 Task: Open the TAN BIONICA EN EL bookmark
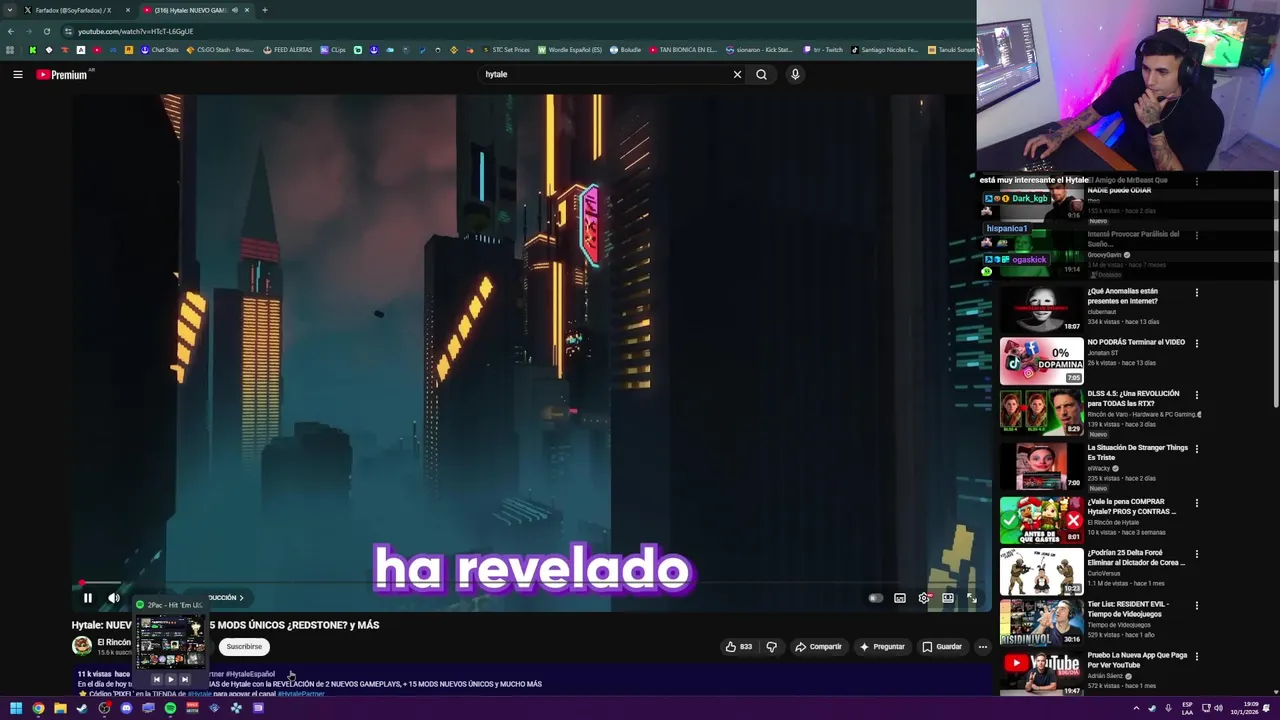pyautogui.click(x=683, y=50)
